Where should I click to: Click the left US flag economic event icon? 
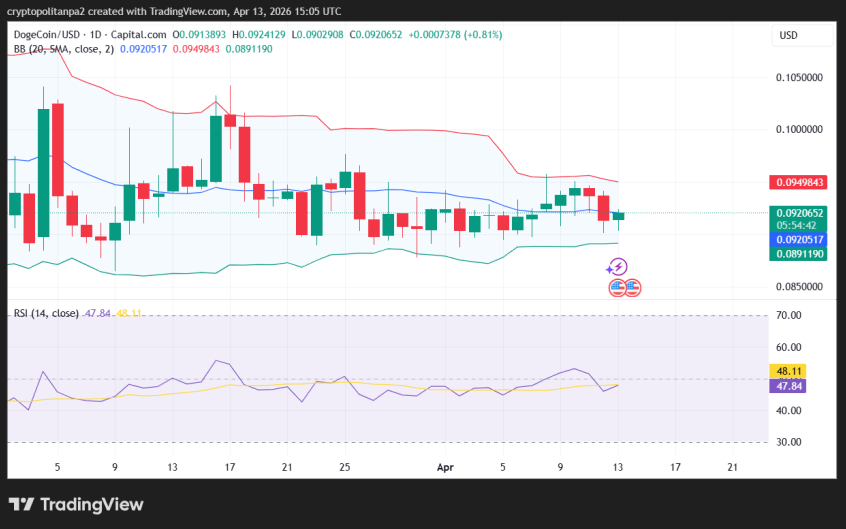[x=617, y=288]
